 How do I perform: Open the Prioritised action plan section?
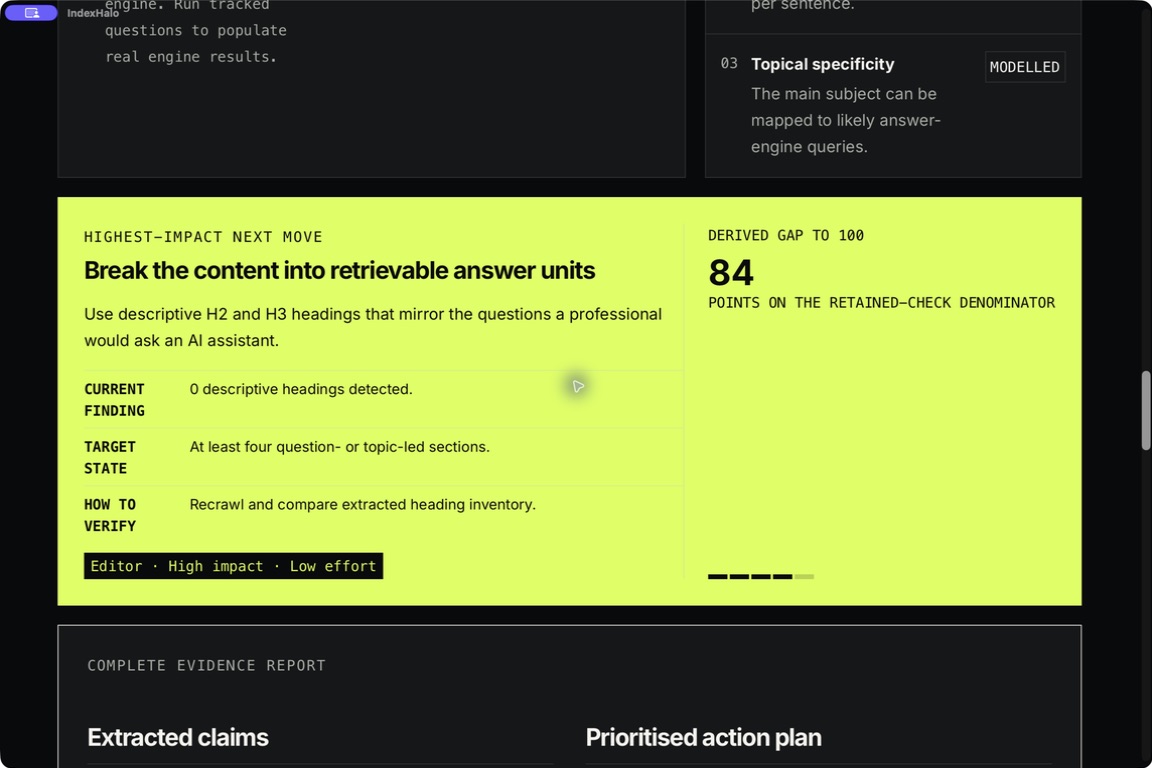[703, 737]
